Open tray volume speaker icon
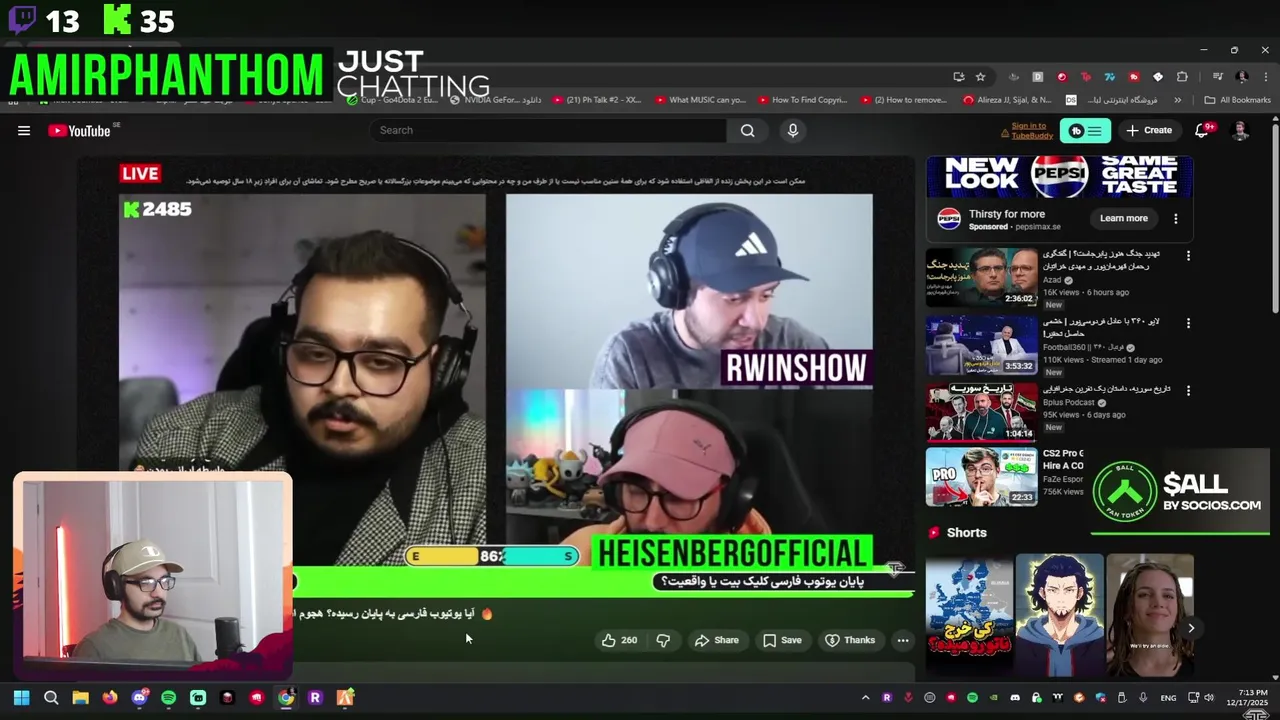 pyautogui.click(x=1209, y=697)
